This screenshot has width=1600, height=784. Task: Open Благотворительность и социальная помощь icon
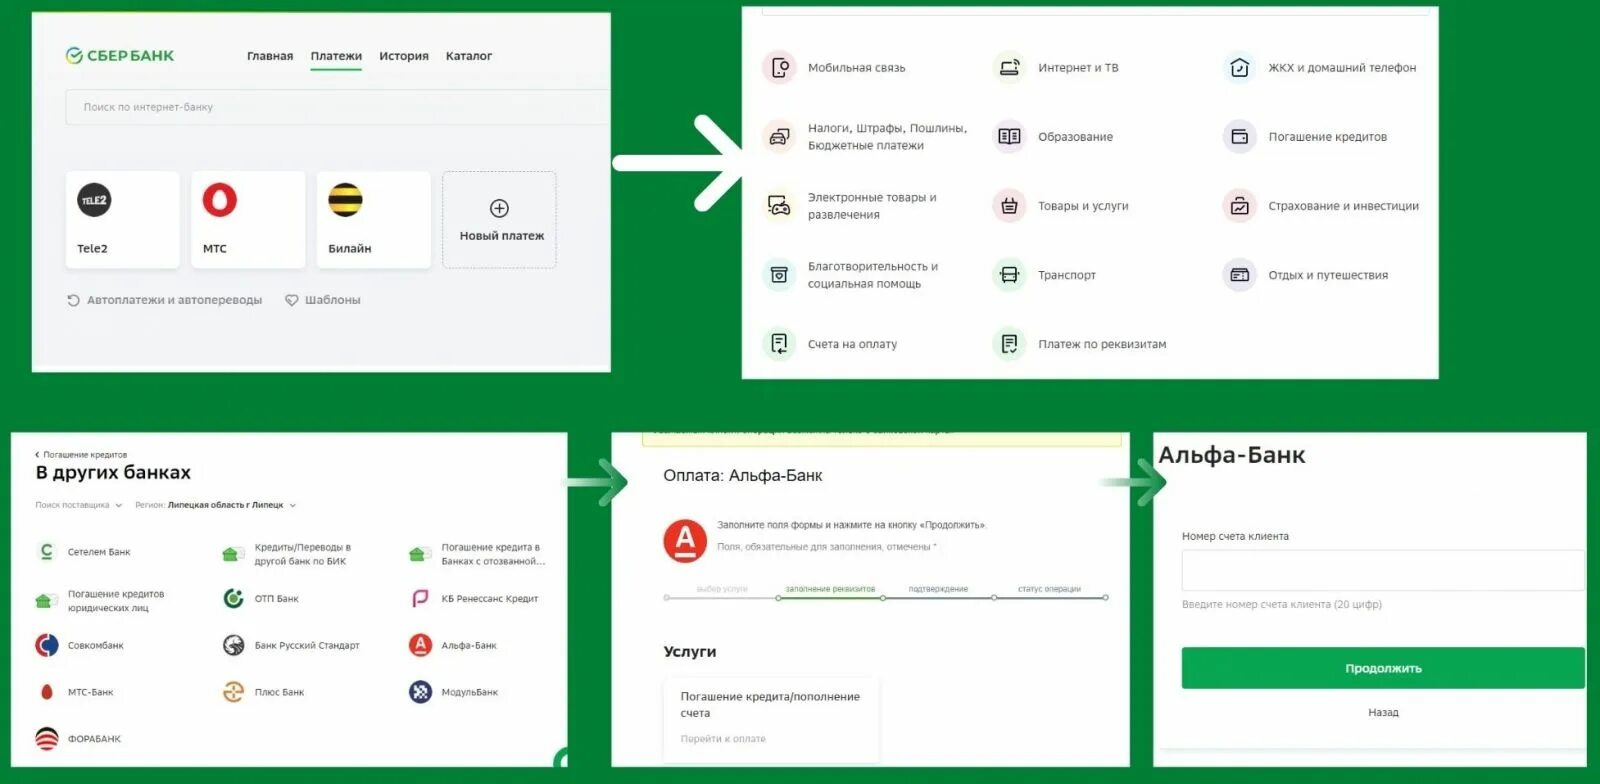779,274
